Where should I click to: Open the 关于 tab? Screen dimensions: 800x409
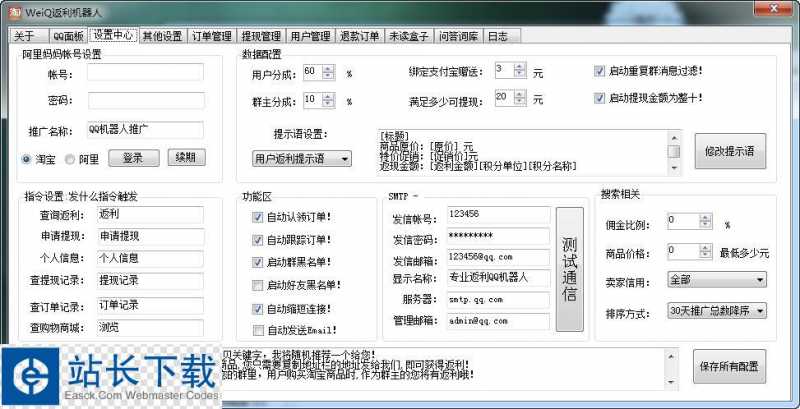tap(29, 36)
